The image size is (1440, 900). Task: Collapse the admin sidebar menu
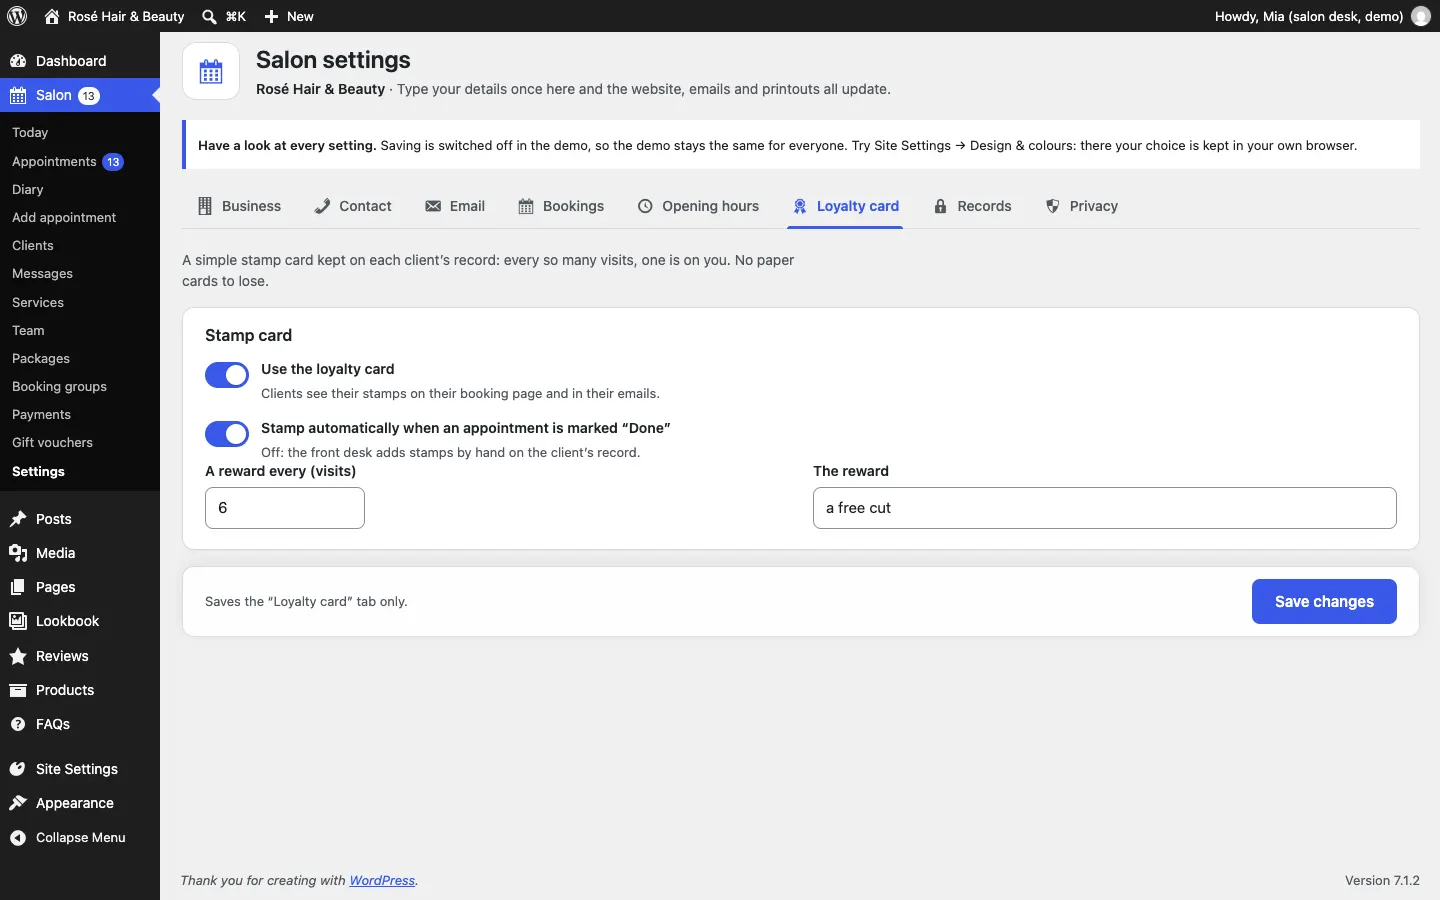coord(68,838)
